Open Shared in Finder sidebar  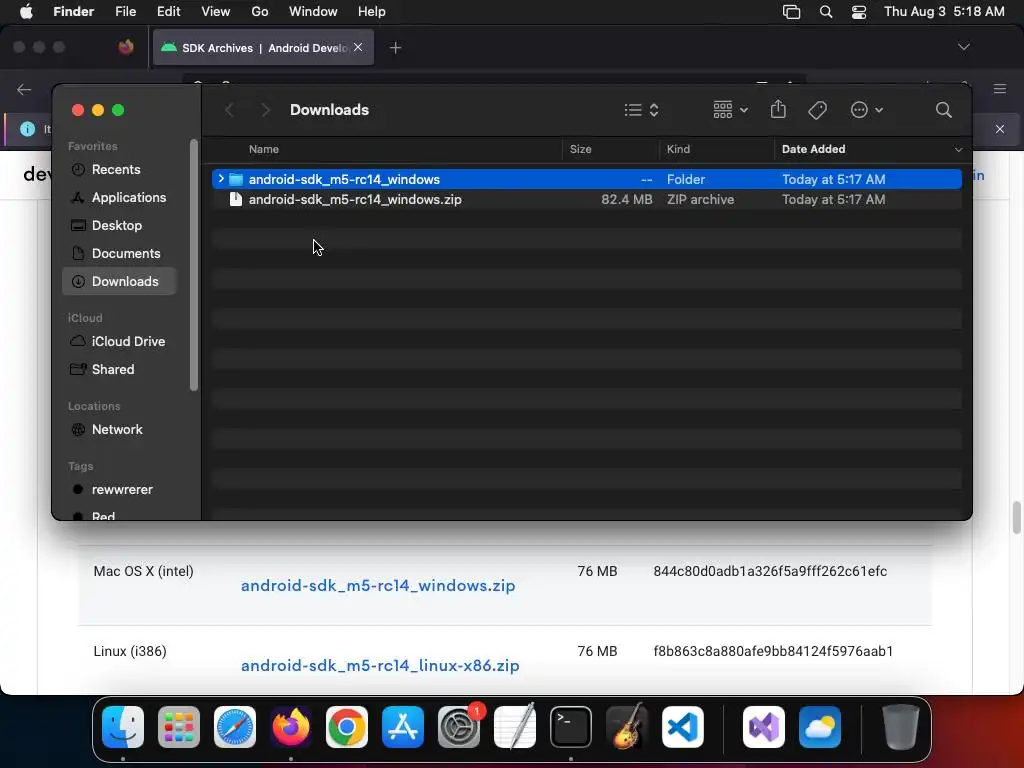tap(119, 370)
